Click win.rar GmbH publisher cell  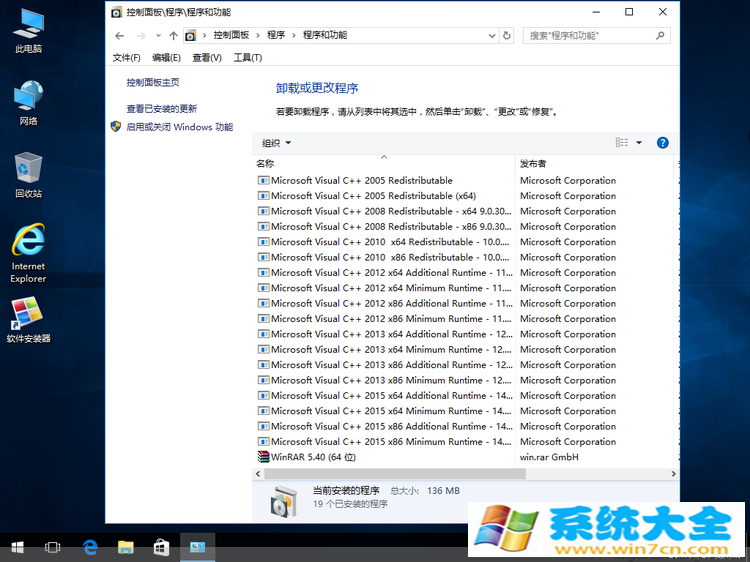549,457
